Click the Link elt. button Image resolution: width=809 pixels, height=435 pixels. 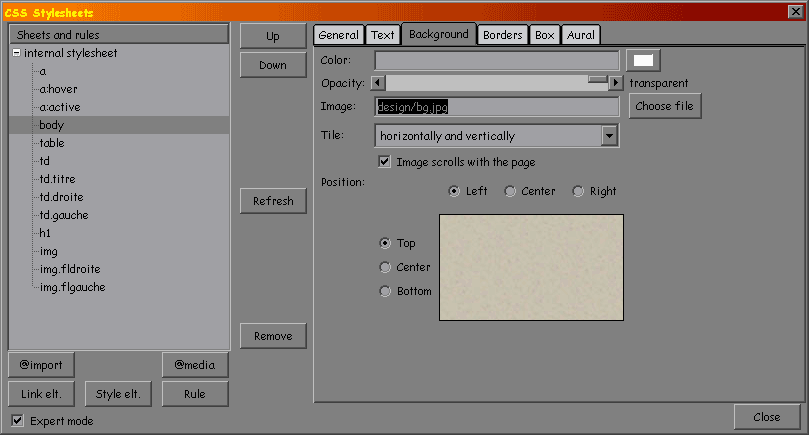[x=41, y=394]
